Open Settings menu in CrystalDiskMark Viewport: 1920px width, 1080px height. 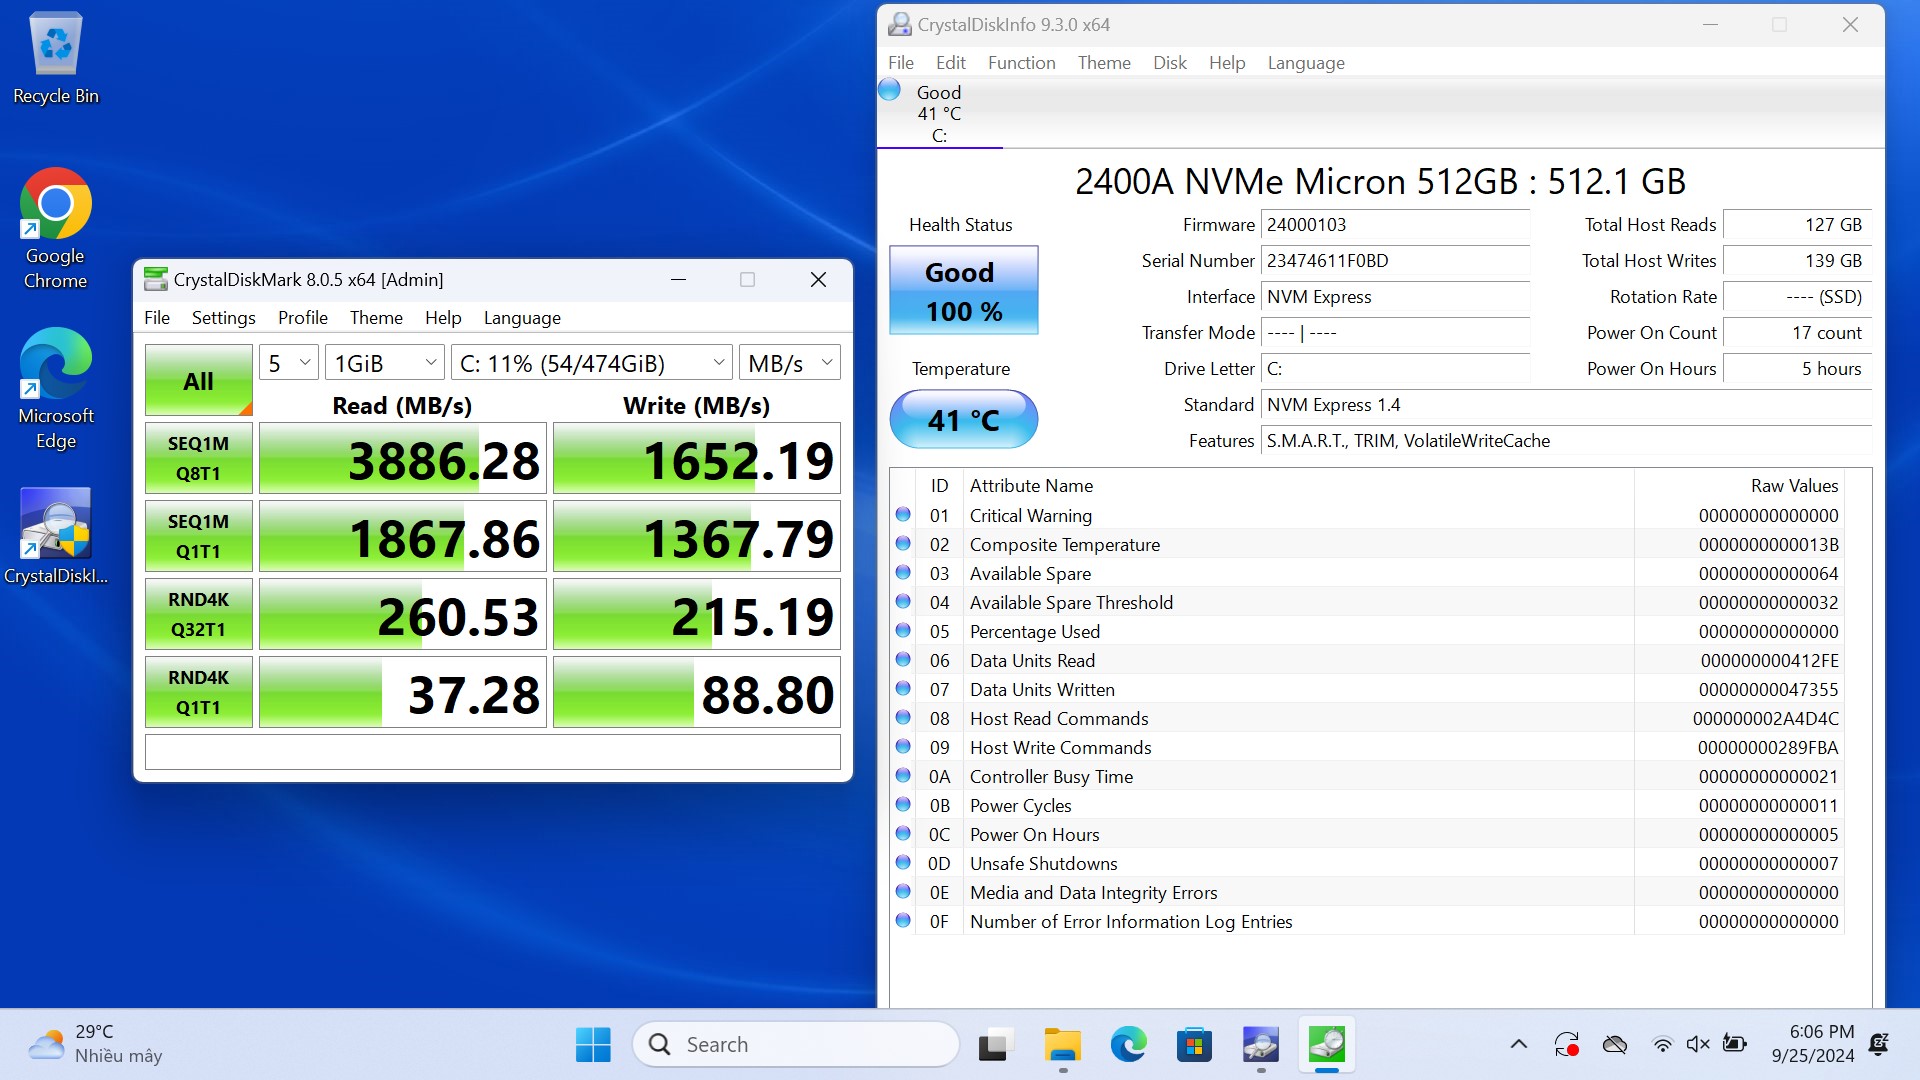click(x=223, y=317)
